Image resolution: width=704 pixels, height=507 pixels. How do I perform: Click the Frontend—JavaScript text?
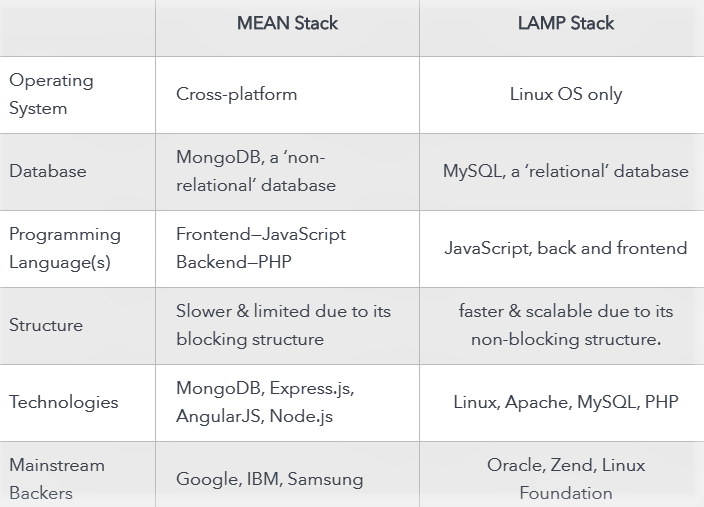(261, 234)
